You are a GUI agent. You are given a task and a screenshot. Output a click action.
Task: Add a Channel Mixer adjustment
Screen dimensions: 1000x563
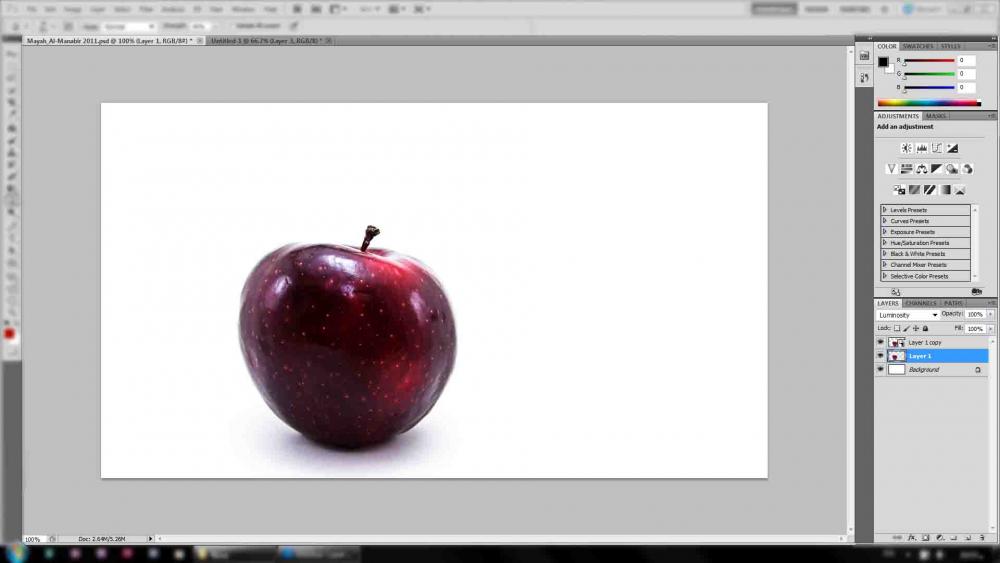point(967,169)
